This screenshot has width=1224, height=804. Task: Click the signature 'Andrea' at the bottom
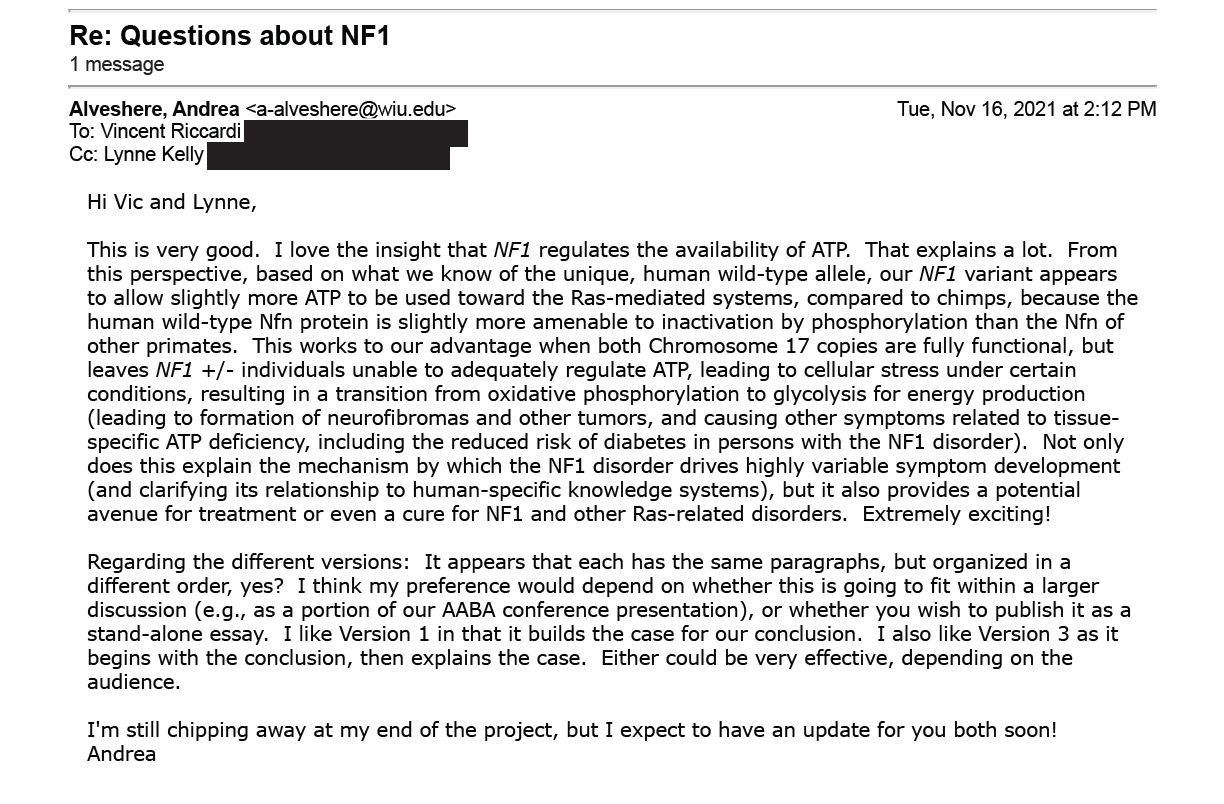tap(122, 754)
